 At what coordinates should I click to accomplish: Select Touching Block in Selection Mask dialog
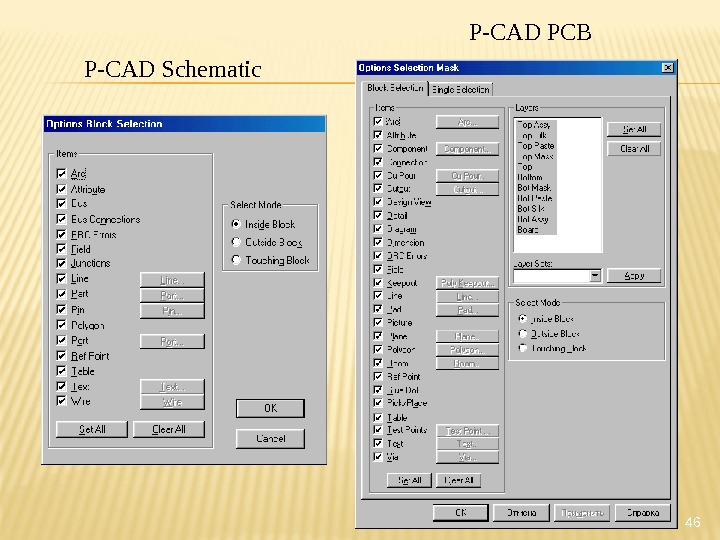coord(522,348)
